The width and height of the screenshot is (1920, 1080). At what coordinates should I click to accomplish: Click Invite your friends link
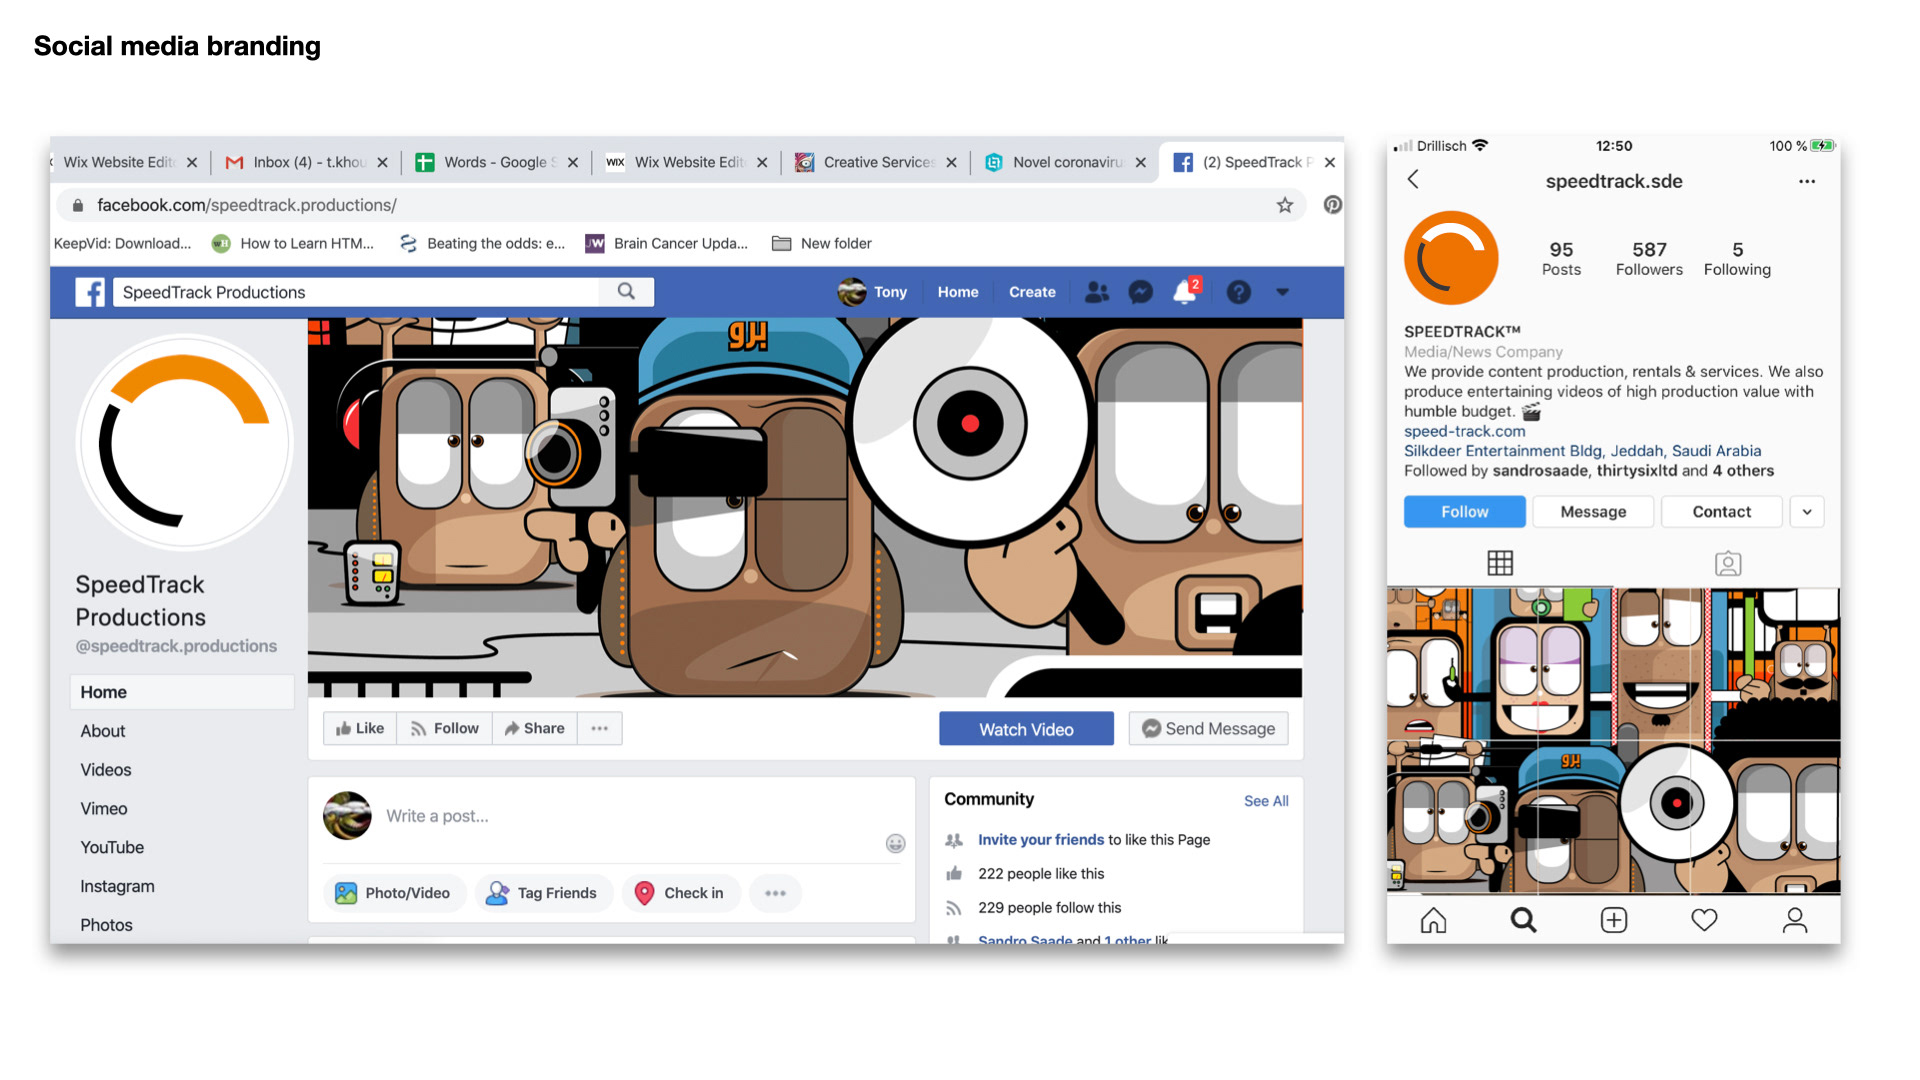pyautogui.click(x=1041, y=840)
